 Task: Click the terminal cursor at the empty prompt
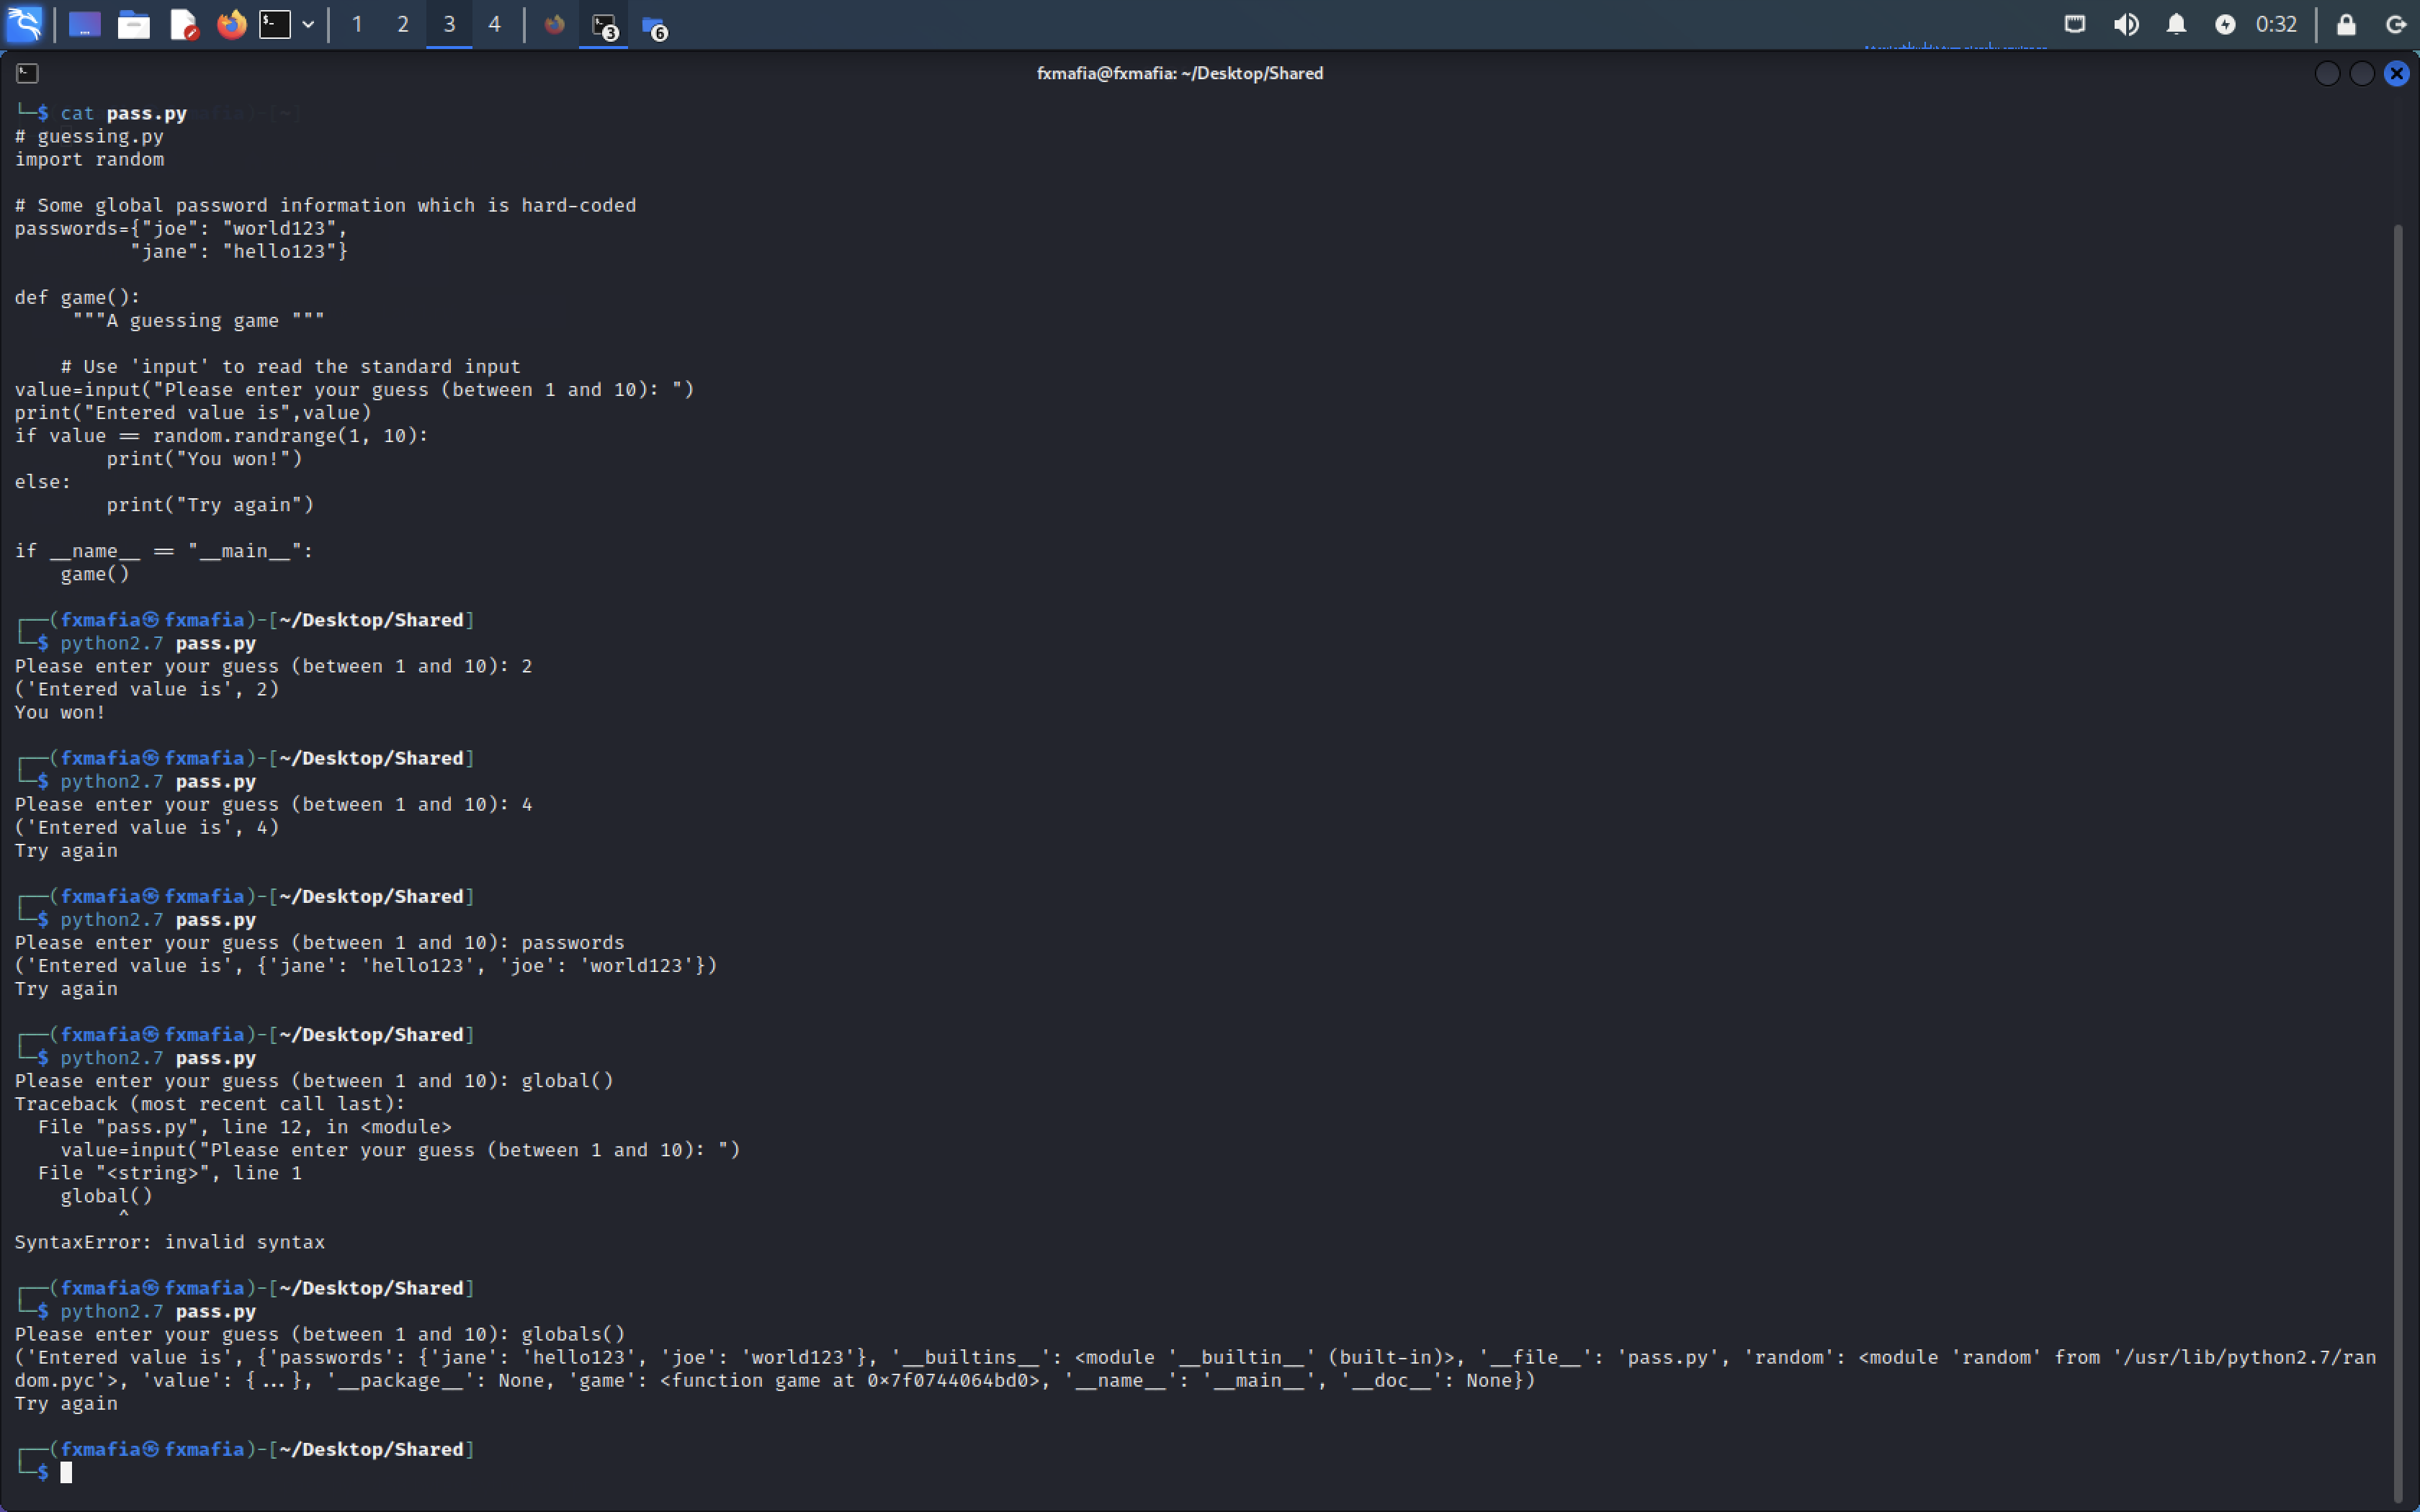click(x=66, y=1472)
